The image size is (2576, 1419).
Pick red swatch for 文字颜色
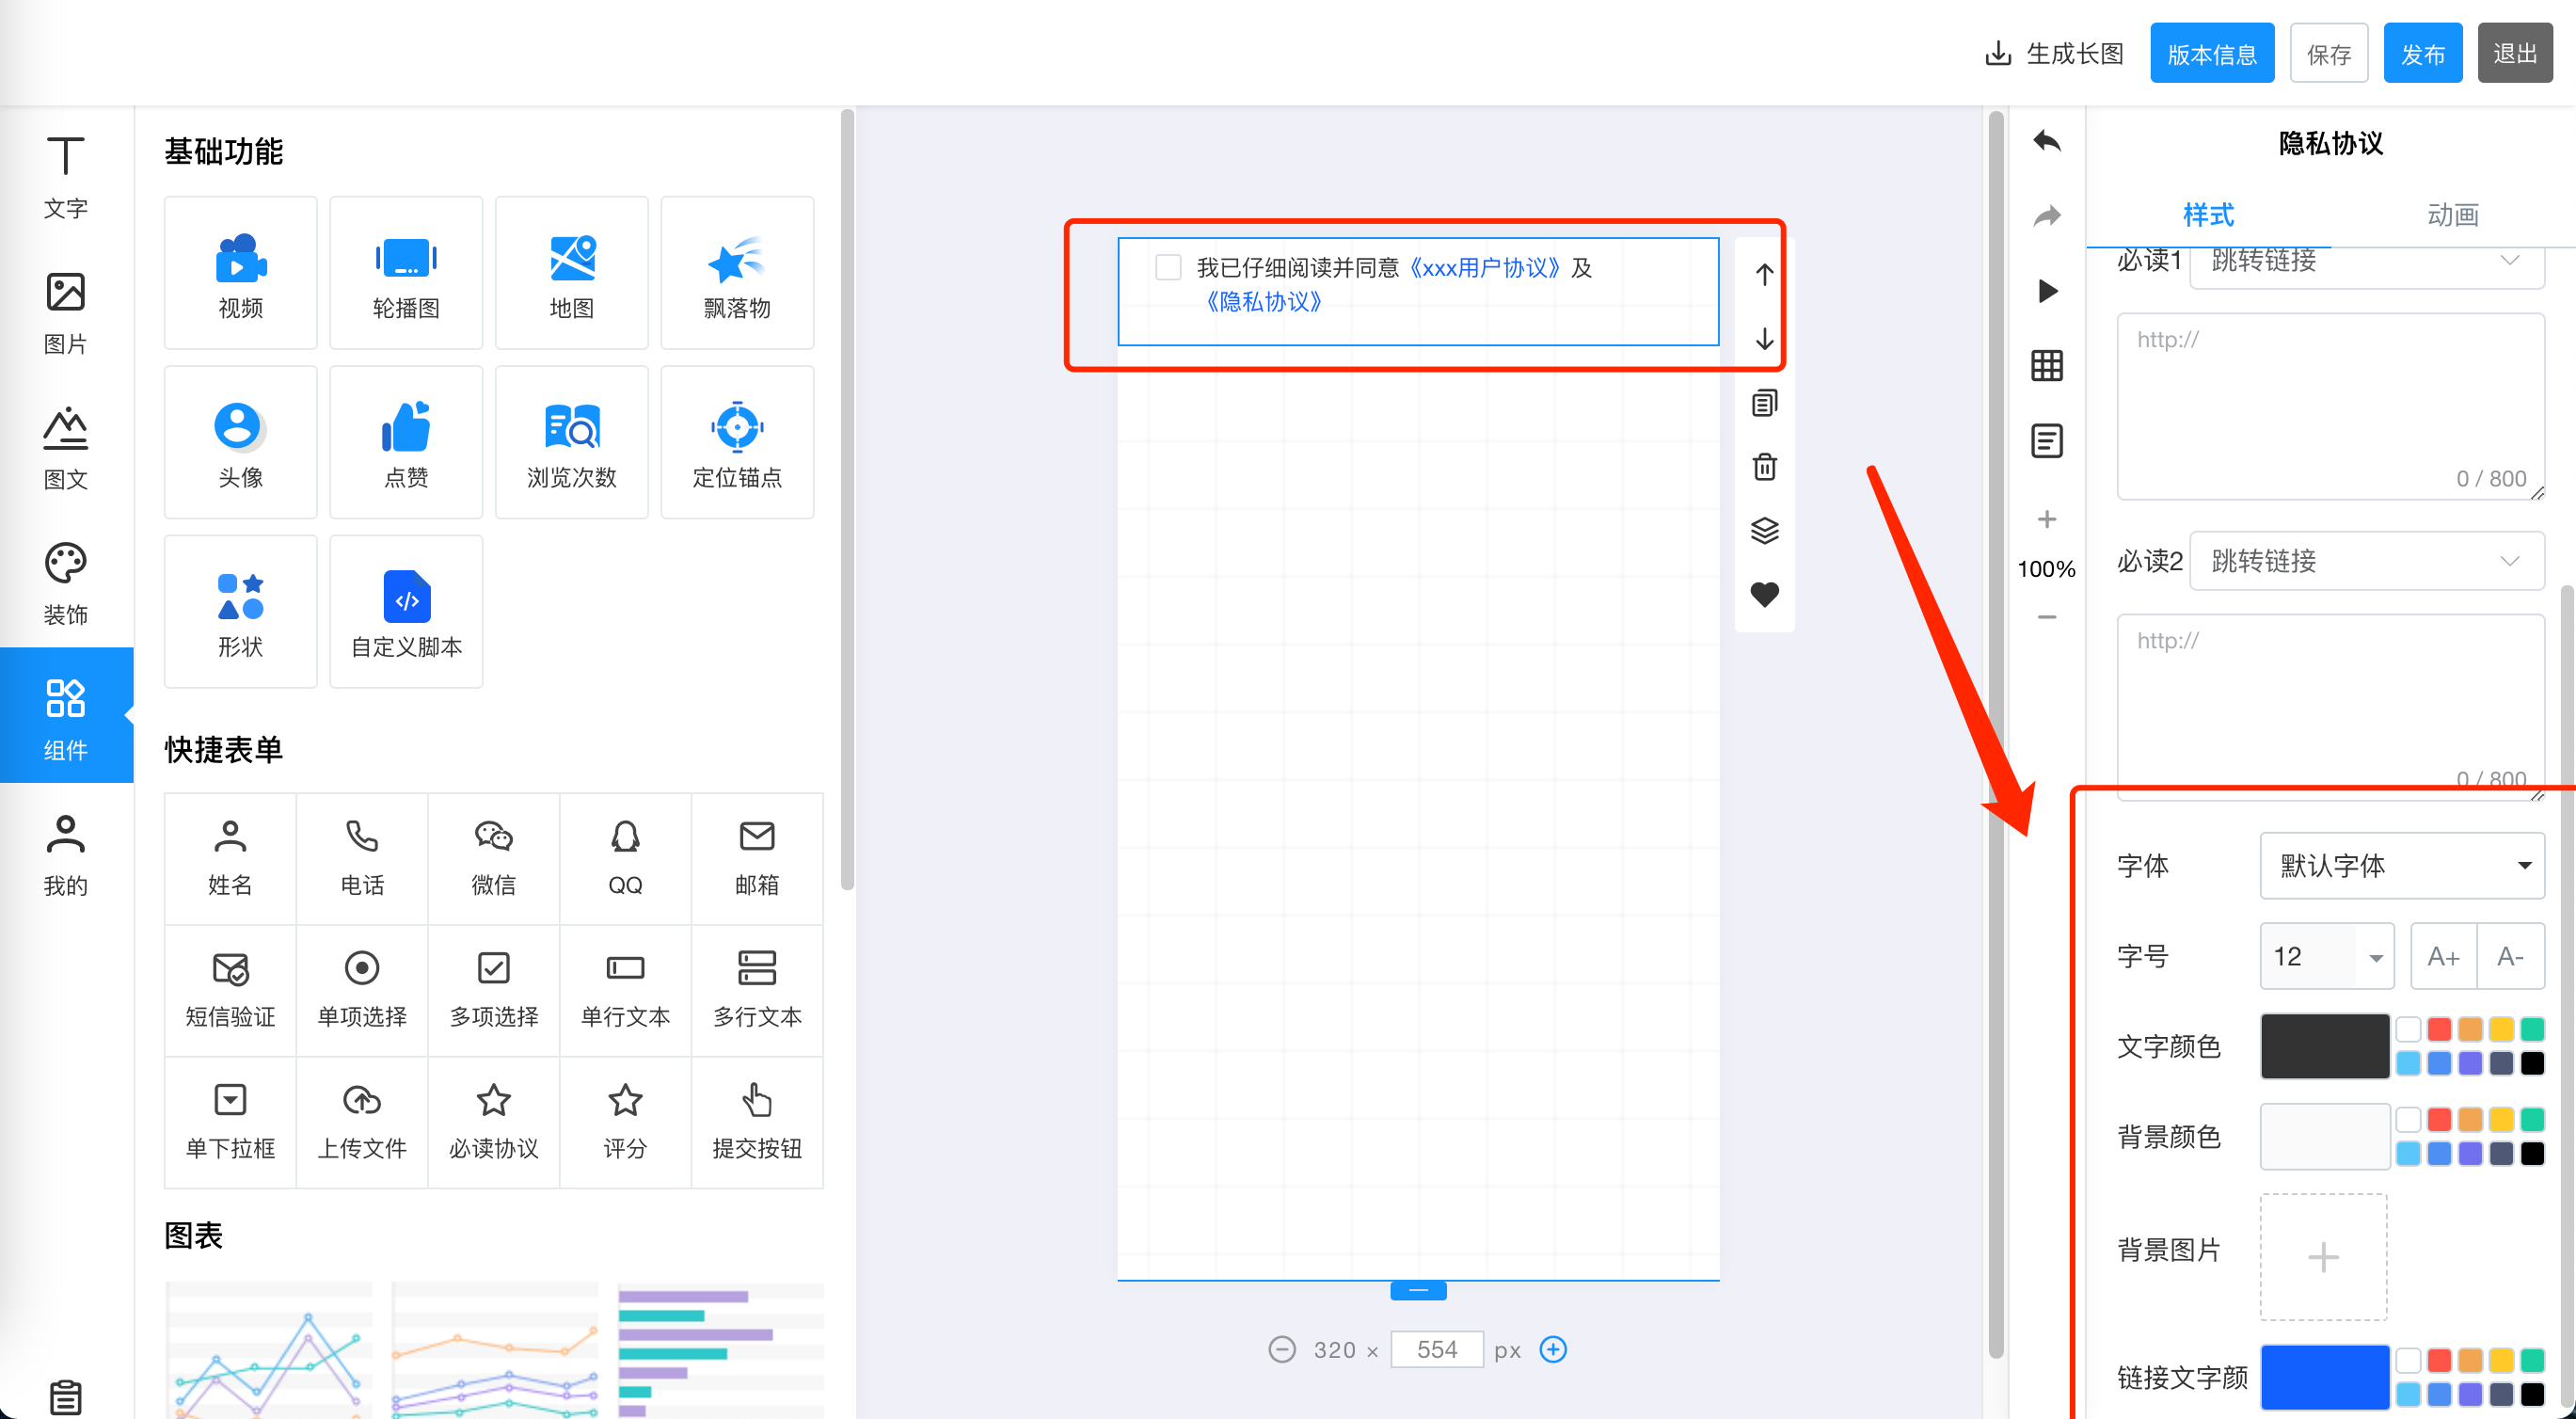[2439, 1029]
